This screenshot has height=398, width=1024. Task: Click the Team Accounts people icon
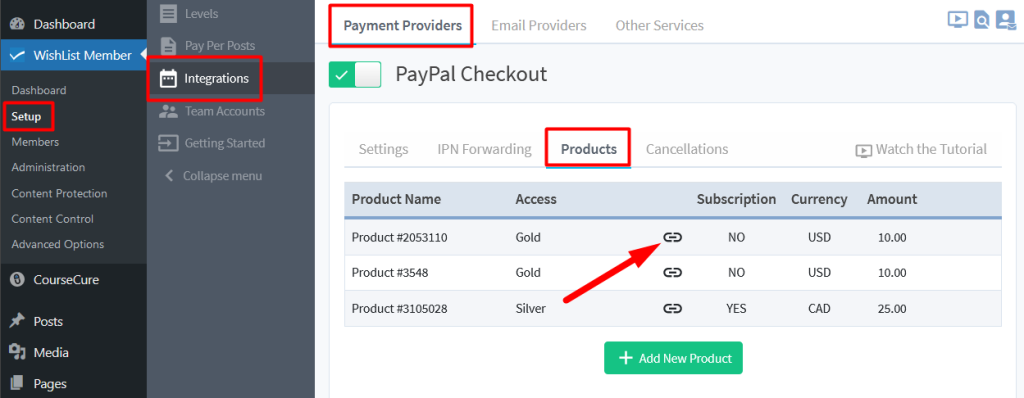pos(168,111)
